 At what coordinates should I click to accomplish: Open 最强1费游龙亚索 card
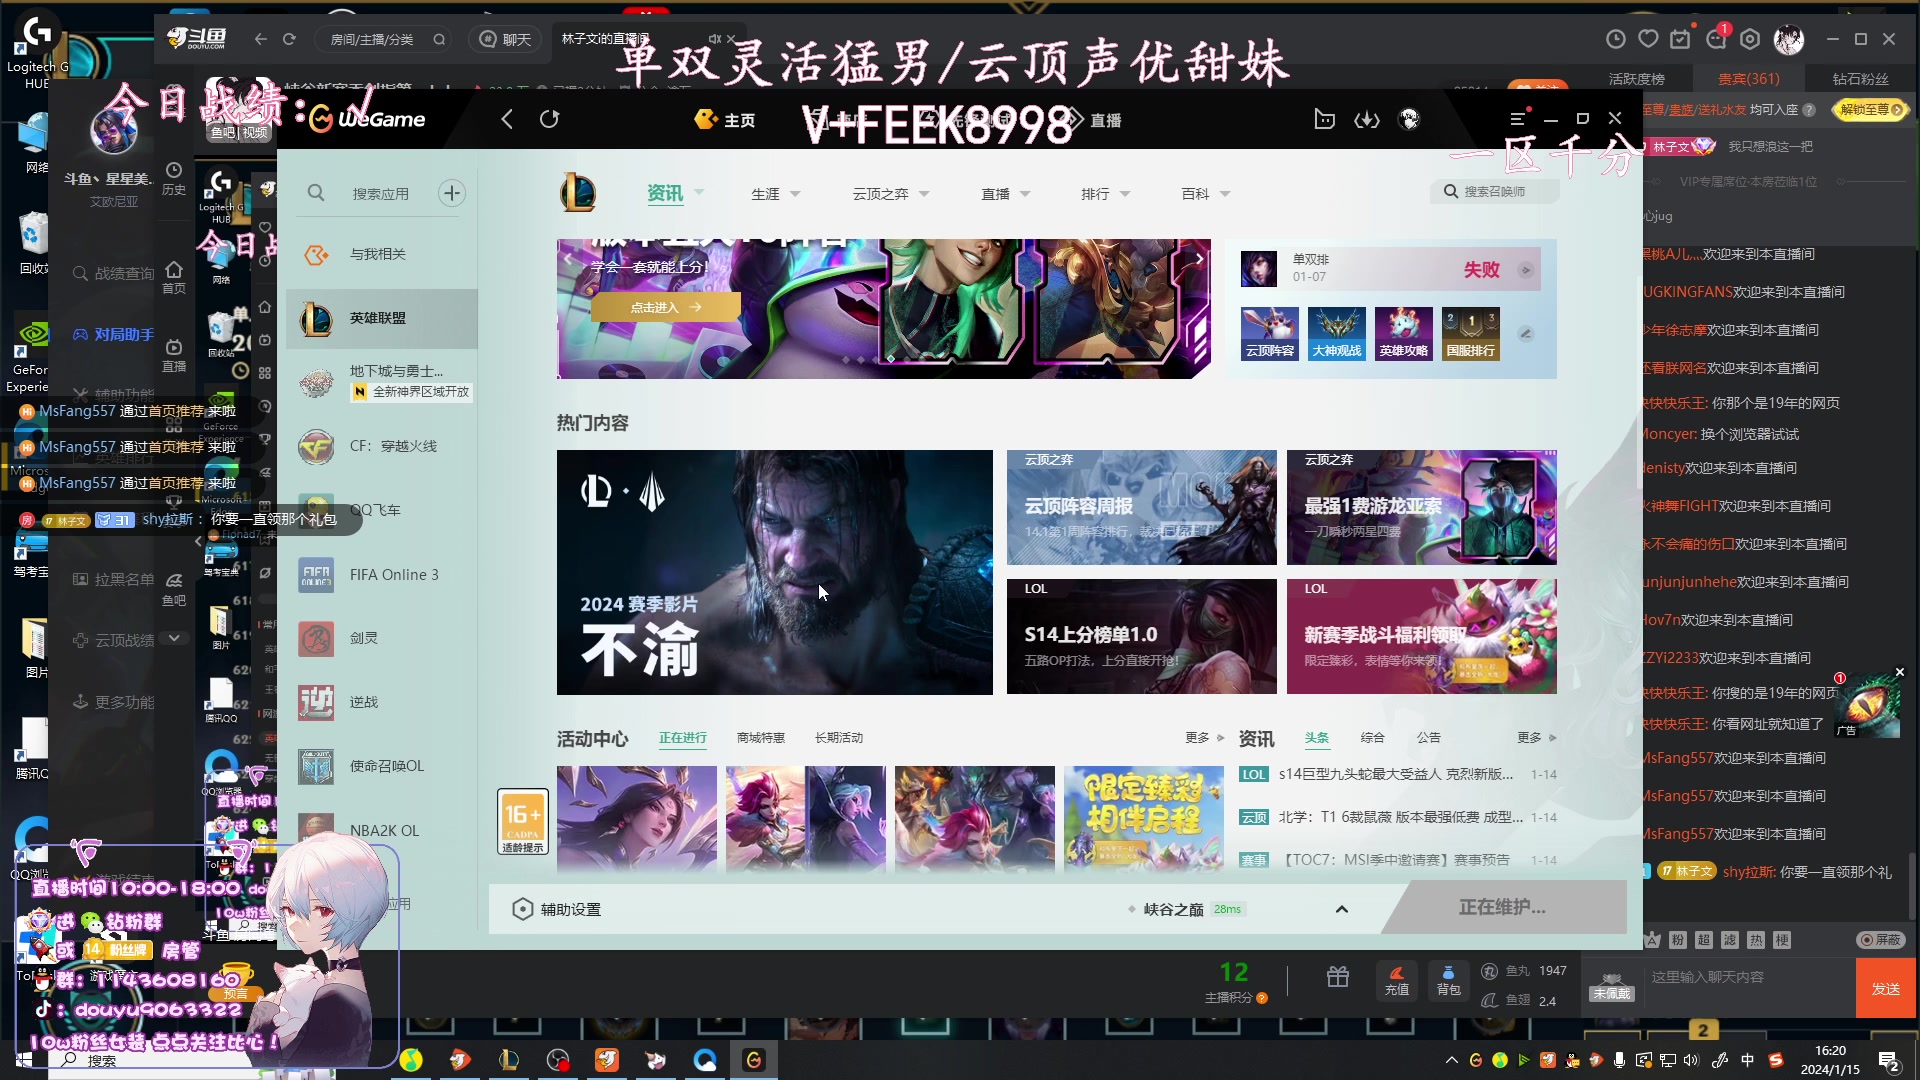click(x=1421, y=507)
